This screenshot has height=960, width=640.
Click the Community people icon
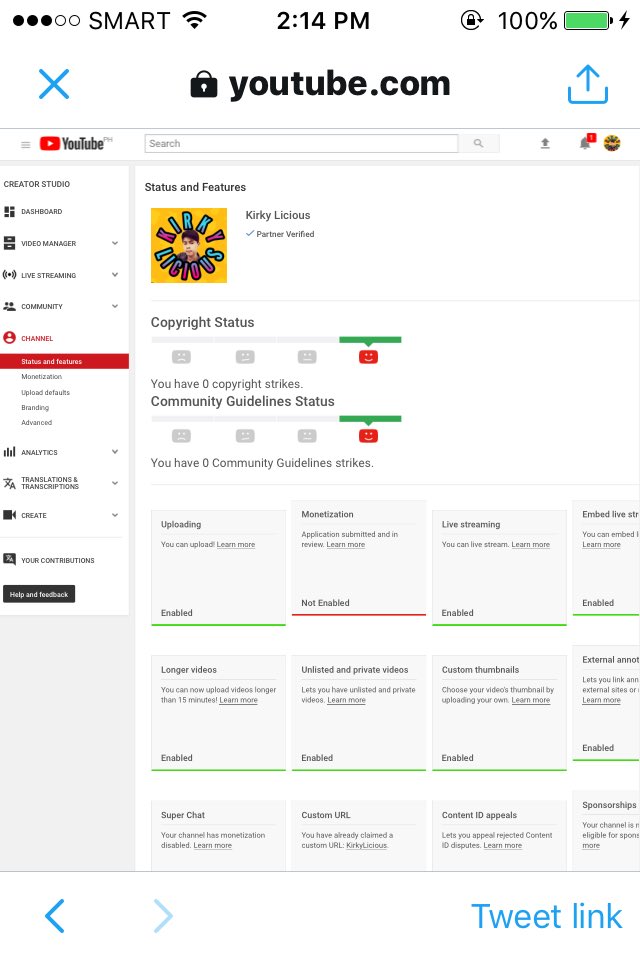[9, 306]
